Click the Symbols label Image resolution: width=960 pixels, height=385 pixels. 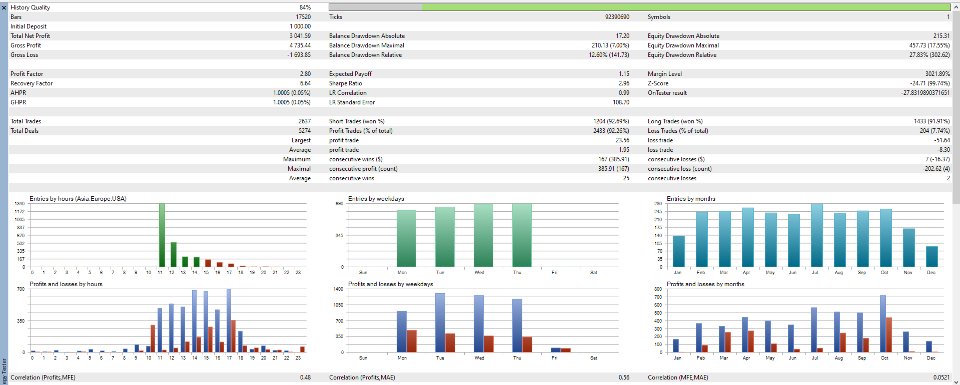click(659, 17)
